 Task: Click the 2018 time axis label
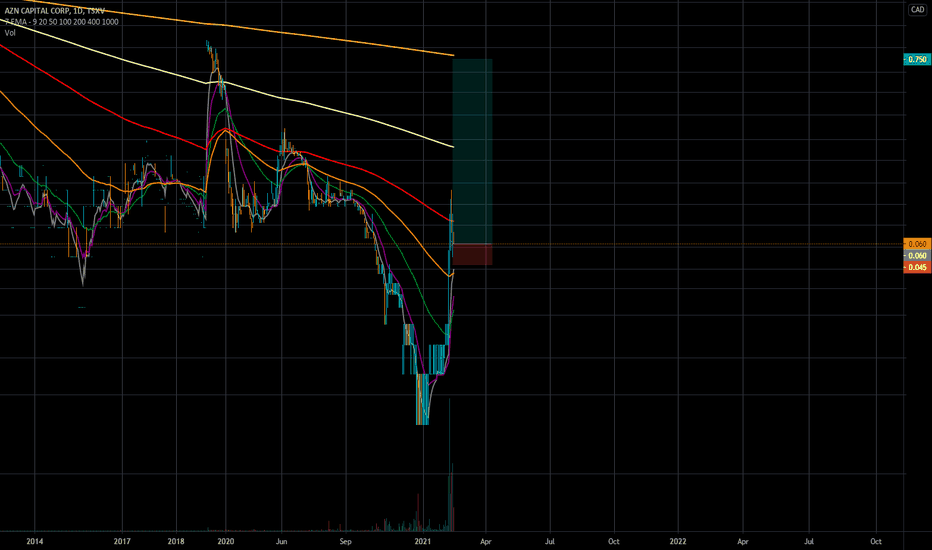click(176, 541)
